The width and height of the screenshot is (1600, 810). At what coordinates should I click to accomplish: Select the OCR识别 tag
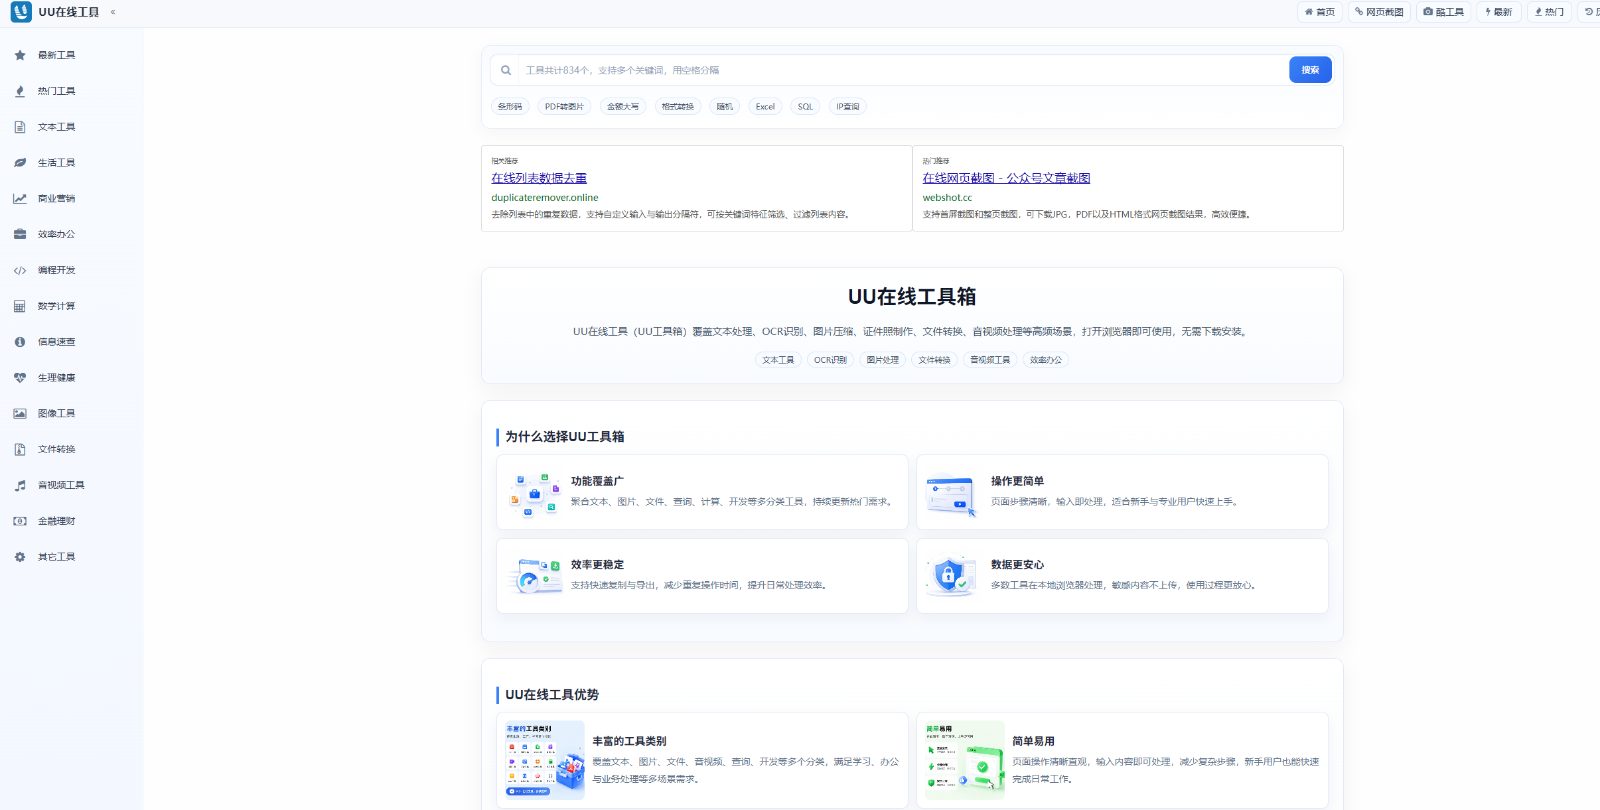click(830, 360)
